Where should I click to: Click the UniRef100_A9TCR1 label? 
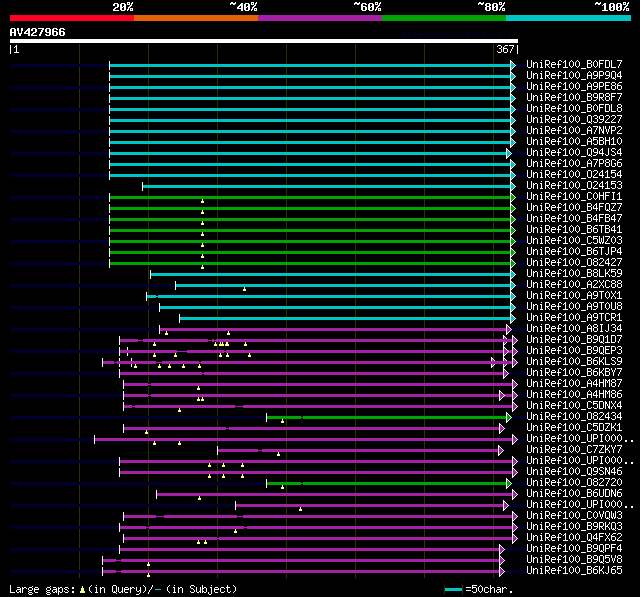[574, 318]
